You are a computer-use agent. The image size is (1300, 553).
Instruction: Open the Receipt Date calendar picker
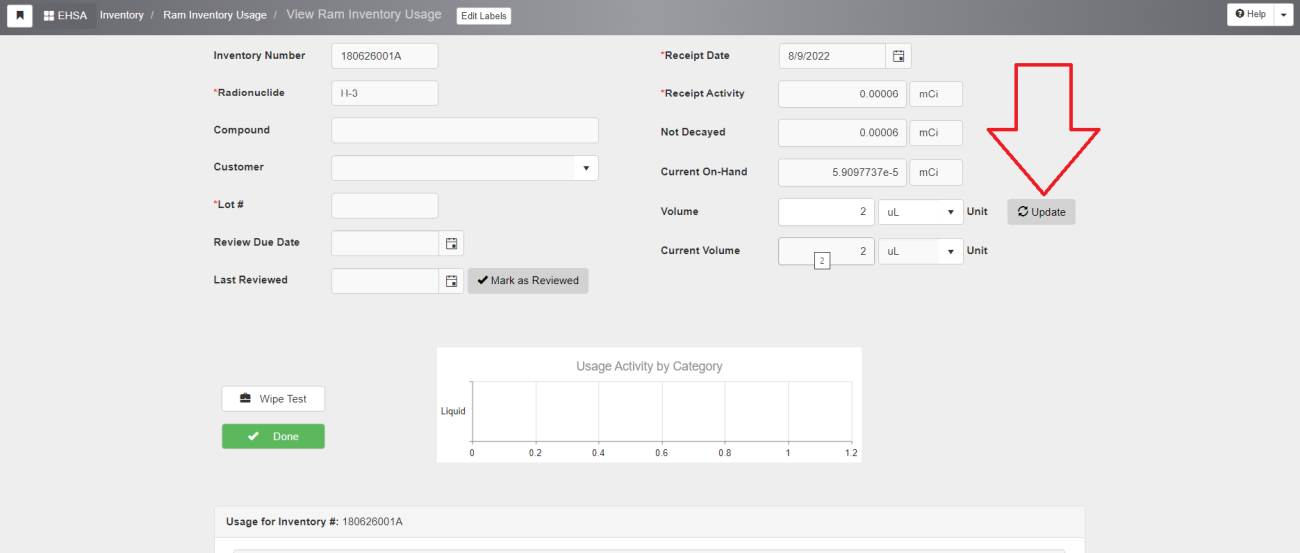coord(898,56)
